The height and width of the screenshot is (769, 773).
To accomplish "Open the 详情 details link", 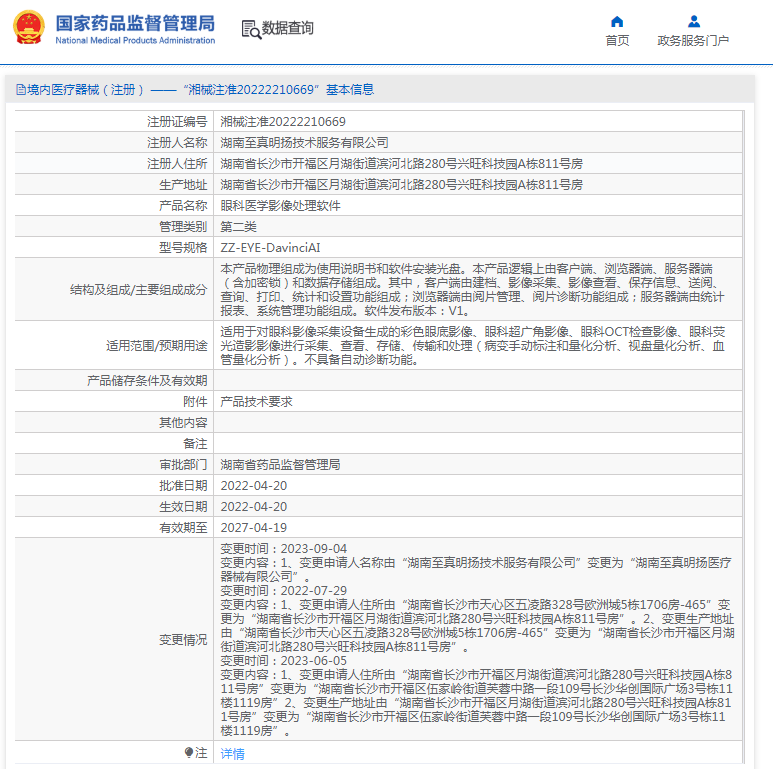I will pyautogui.click(x=232, y=753).
